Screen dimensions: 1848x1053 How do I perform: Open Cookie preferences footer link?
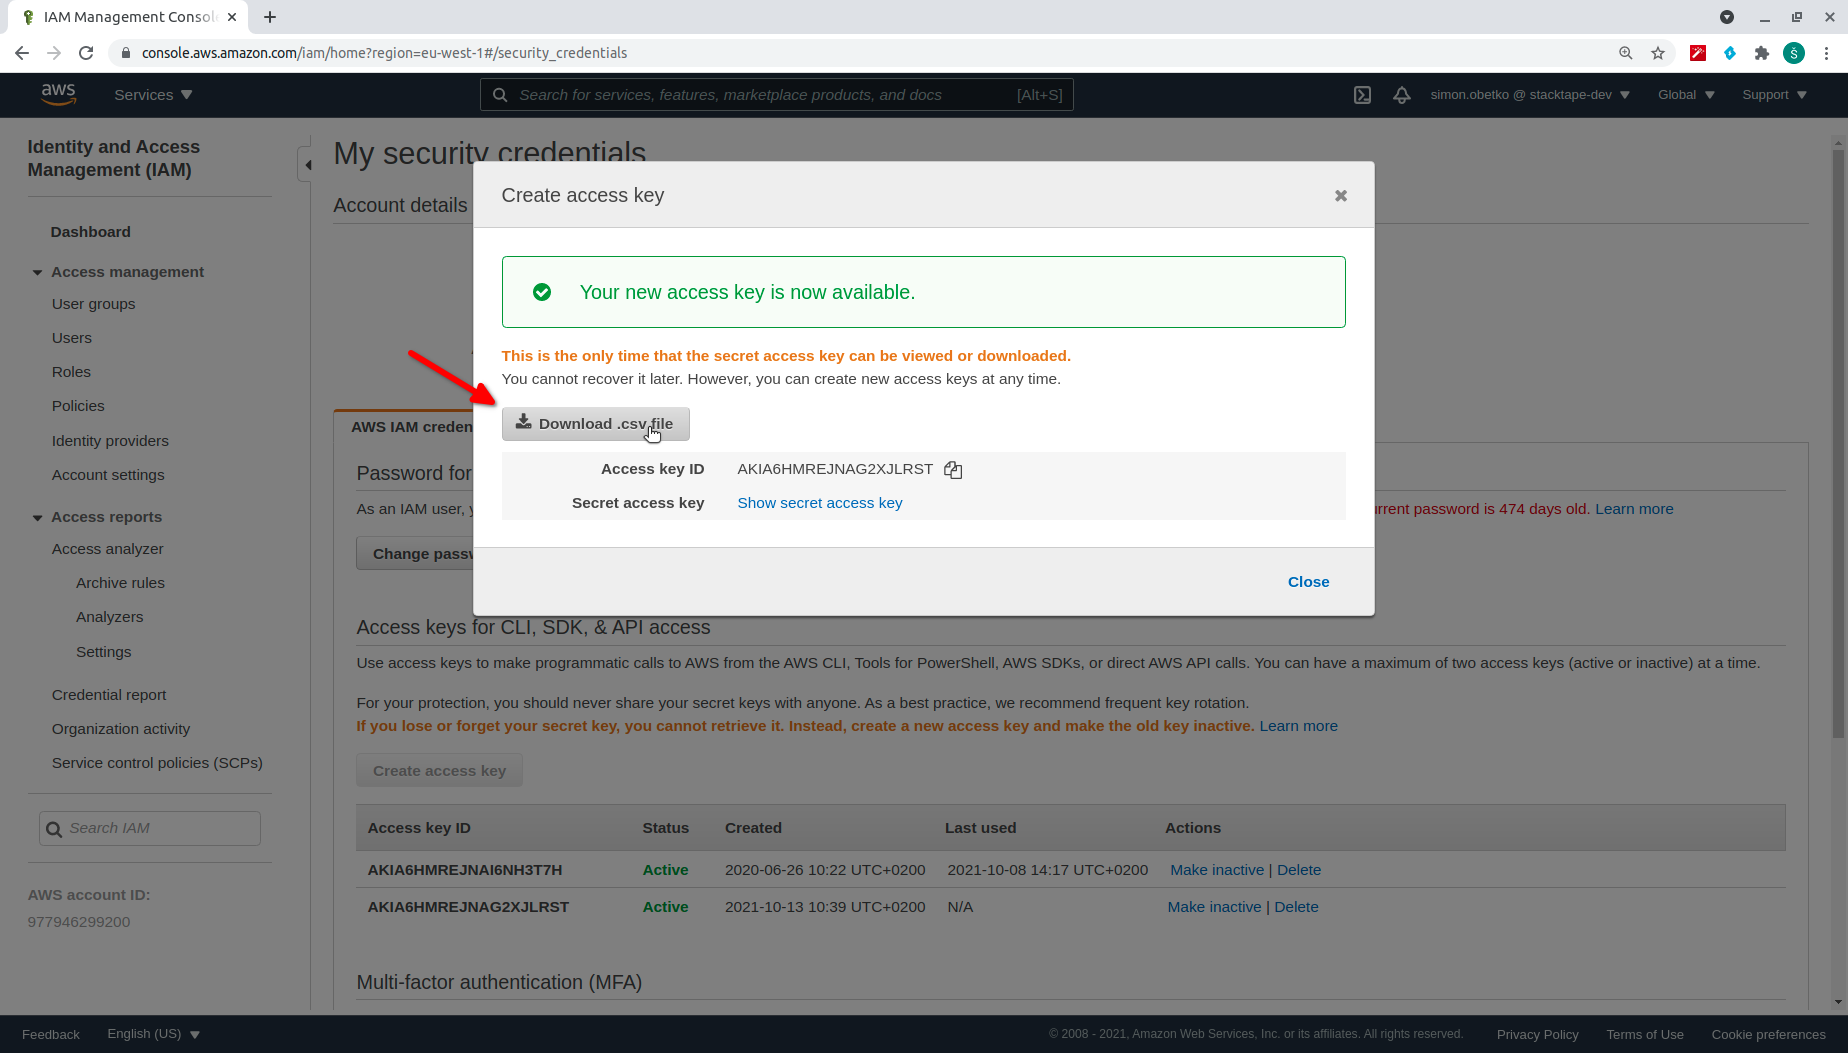(1768, 1034)
